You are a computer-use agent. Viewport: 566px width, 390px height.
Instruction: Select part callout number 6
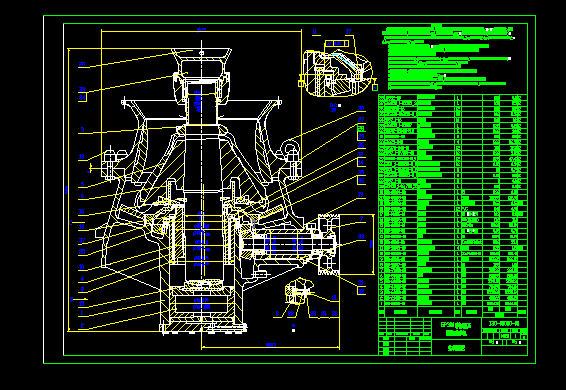[x=82, y=196]
